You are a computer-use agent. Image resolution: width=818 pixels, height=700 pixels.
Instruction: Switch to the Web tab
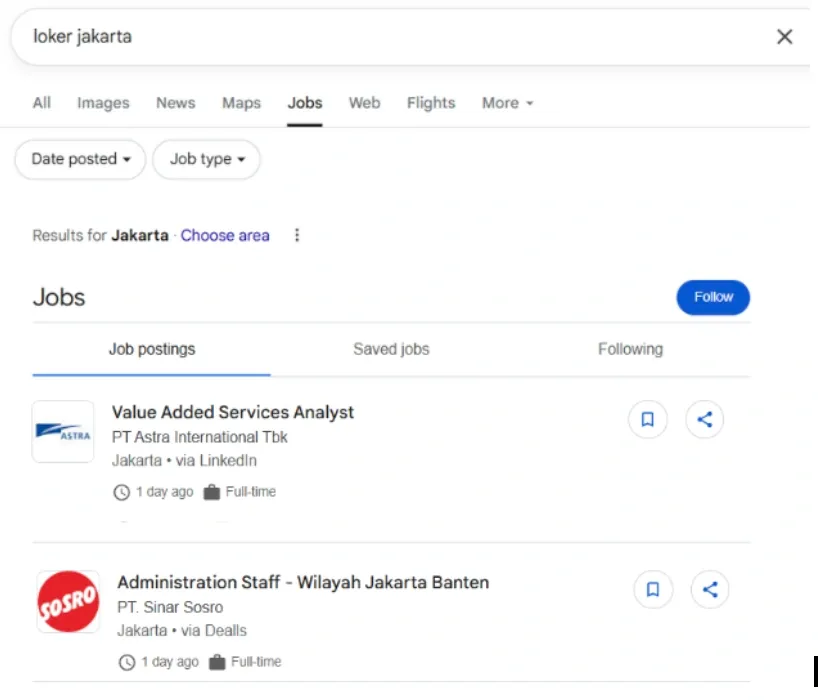(x=365, y=103)
